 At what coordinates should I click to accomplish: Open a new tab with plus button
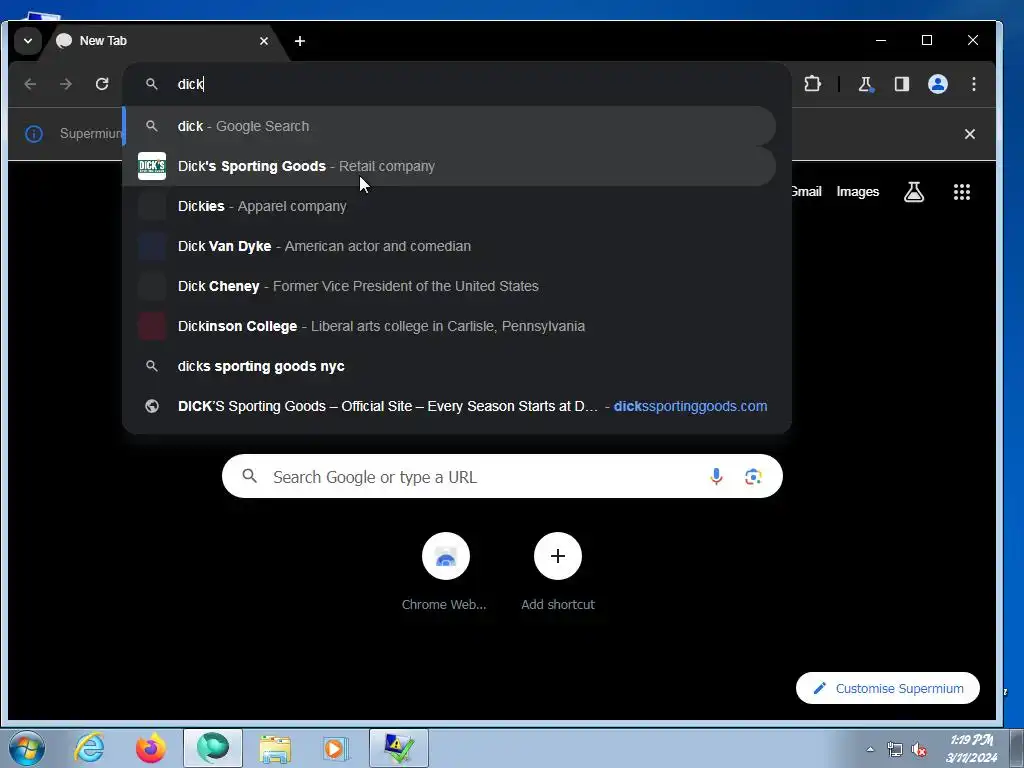pos(300,41)
